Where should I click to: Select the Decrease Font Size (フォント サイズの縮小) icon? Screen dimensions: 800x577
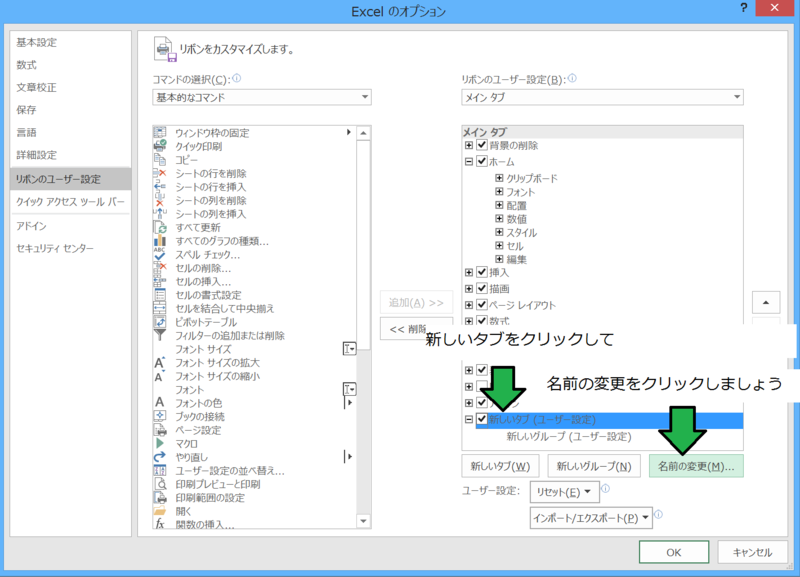click(x=160, y=376)
